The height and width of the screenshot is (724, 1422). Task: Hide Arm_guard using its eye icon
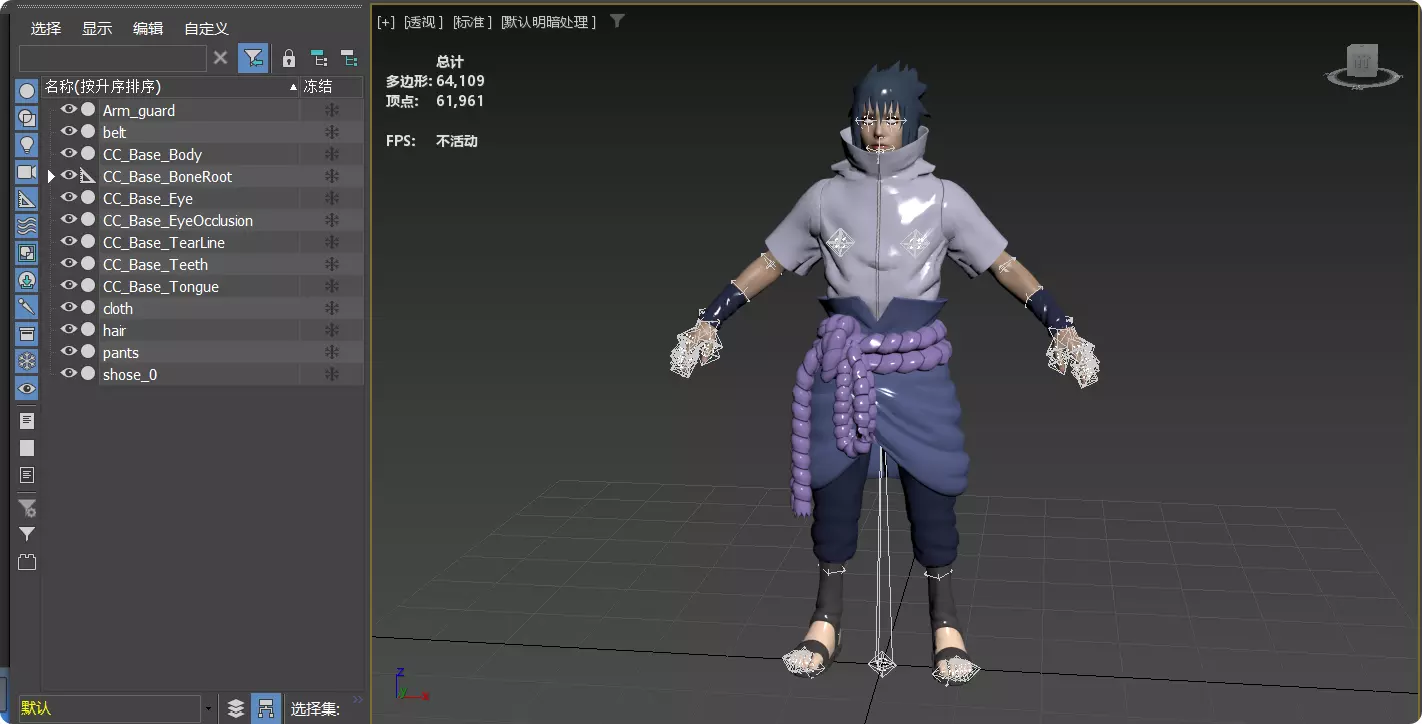point(68,110)
